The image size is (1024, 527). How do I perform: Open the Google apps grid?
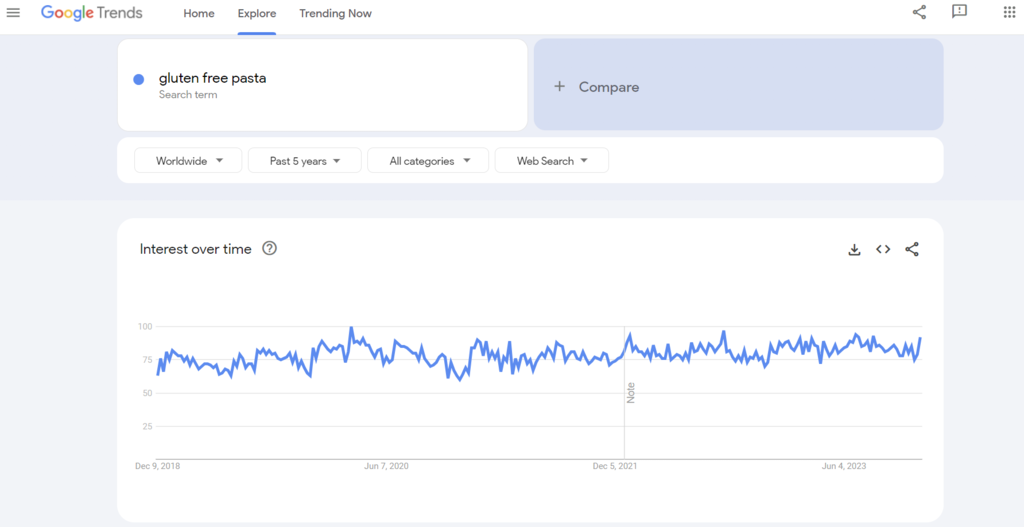tap(1008, 12)
